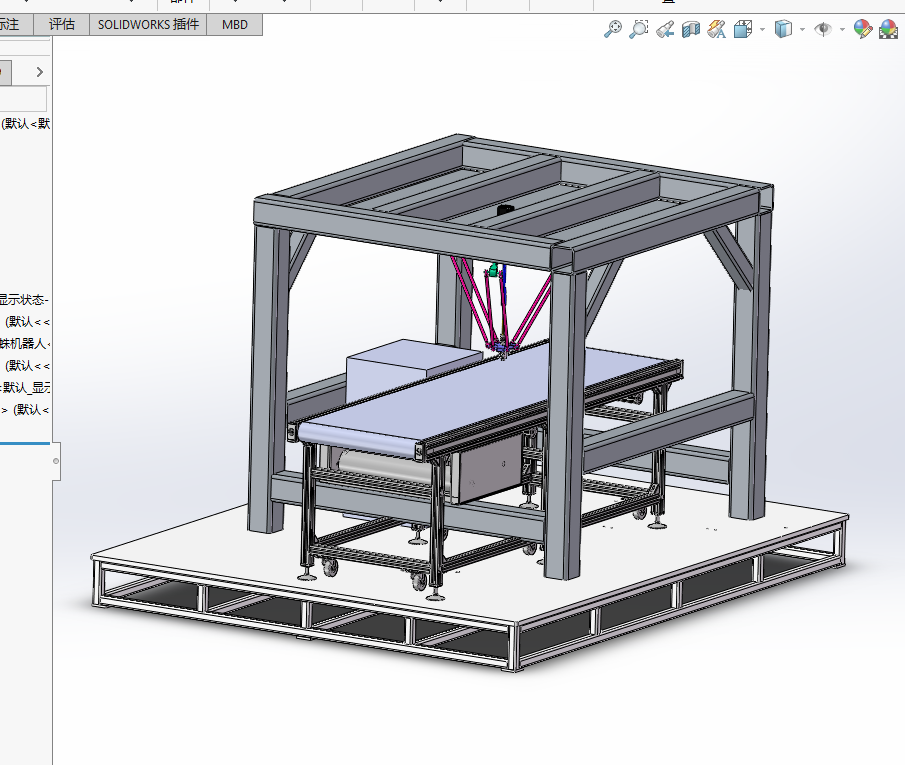The width and height of the screenshot is (905, 765).
Task: Open the SOLIDWORKS 插件 tab
Action: [148, 24]
